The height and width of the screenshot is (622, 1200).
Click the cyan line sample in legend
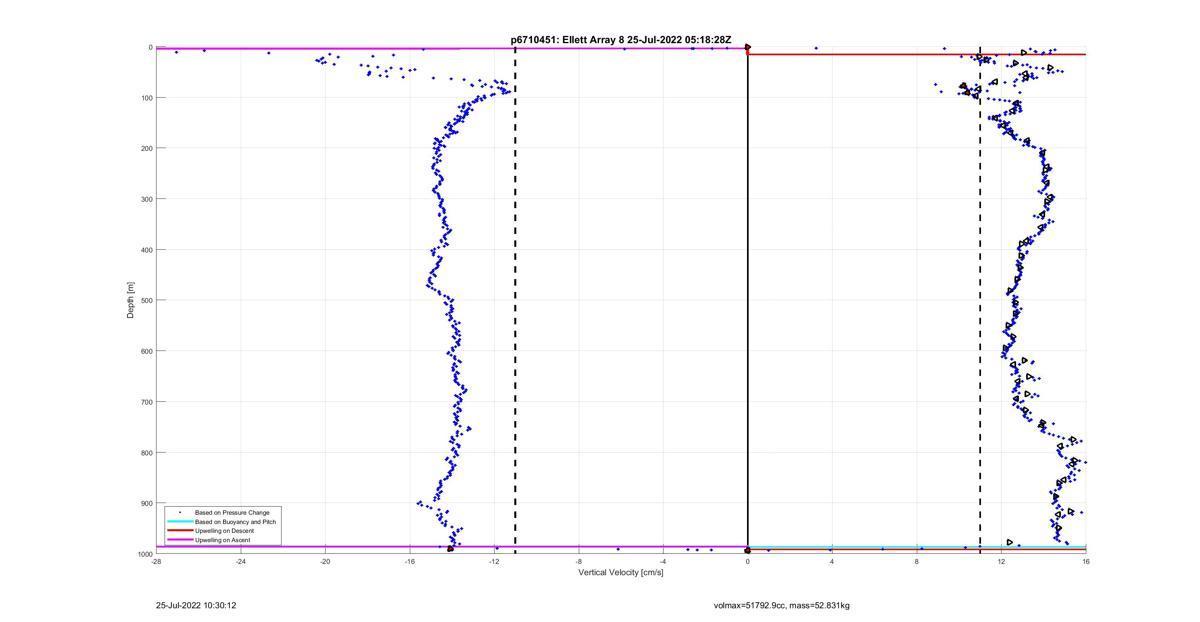(x=180, y=522)
